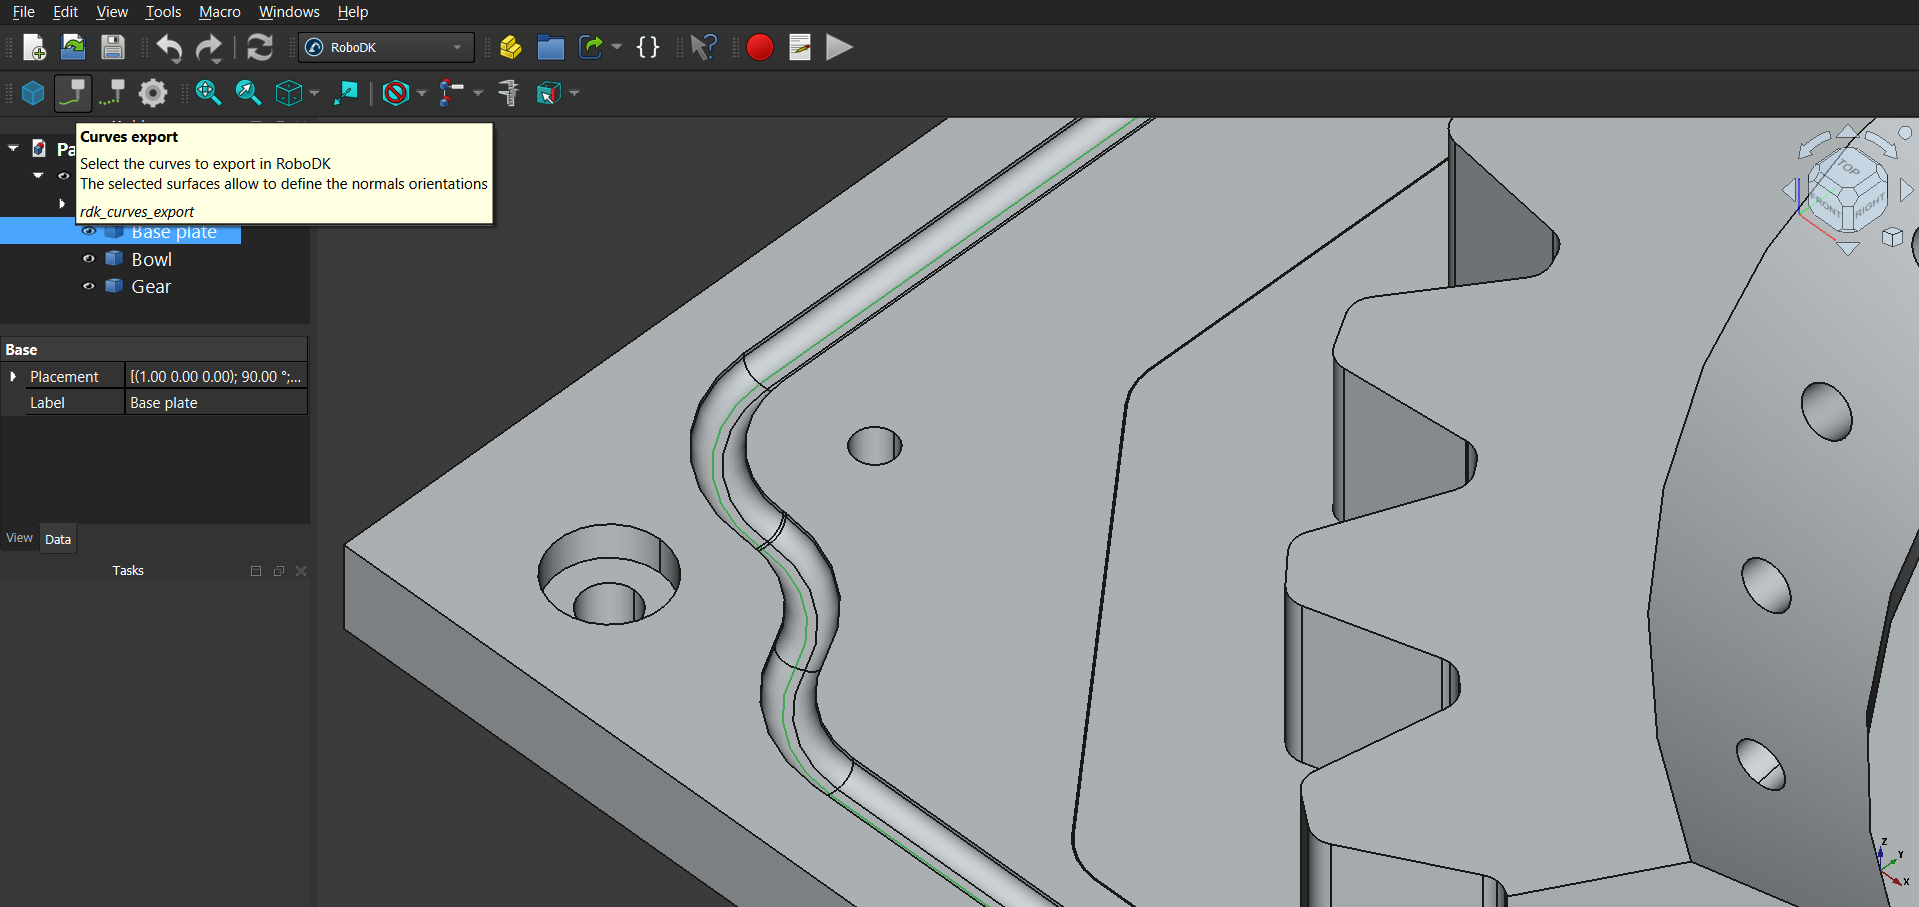Viewport: 1919px width, 907px height.
Task: Toggle visibility of the Bowl part
Action: [88, 259]
